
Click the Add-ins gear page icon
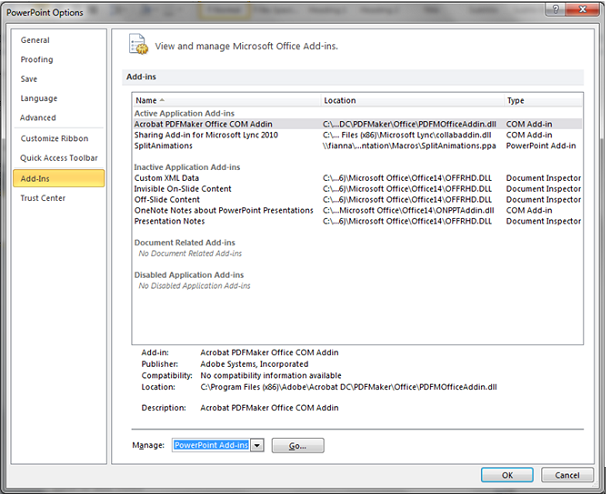tap(139, 45)
